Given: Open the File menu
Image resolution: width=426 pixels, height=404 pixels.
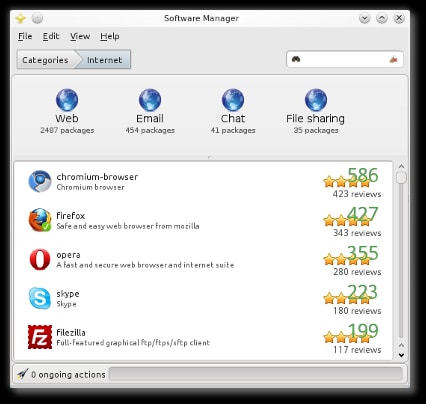Looking at the screenshot, I should [25, 36].
